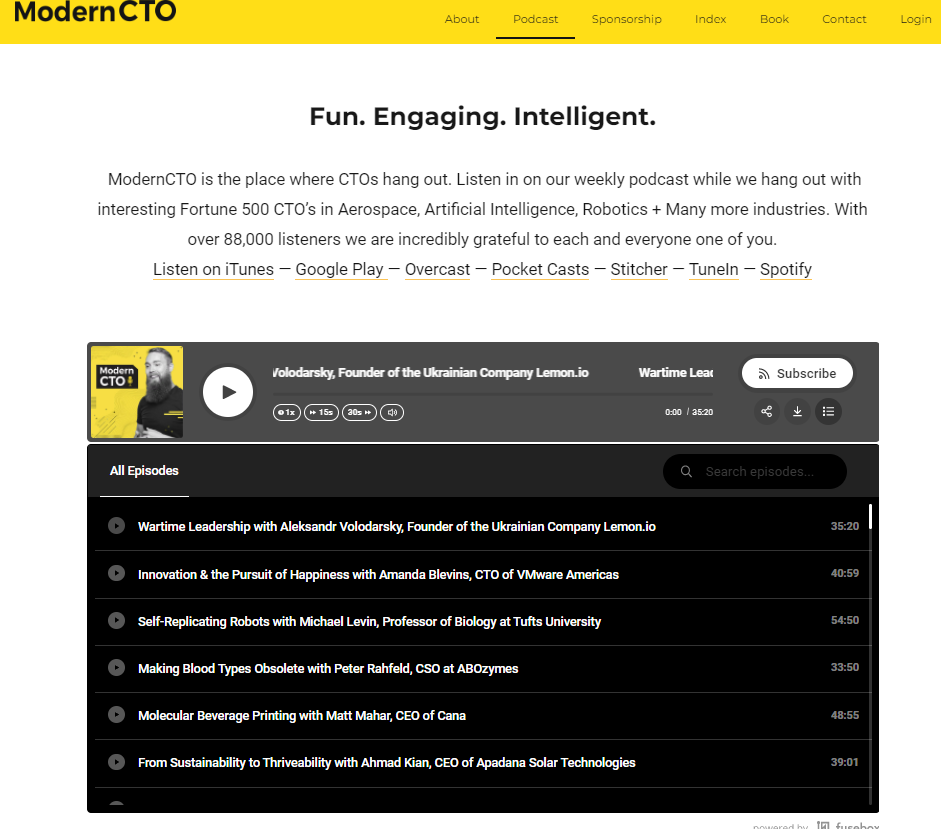Rewind 15 seconds in the player
The width and height of the screenshot is (941, 829).
(x=321, y=412)
